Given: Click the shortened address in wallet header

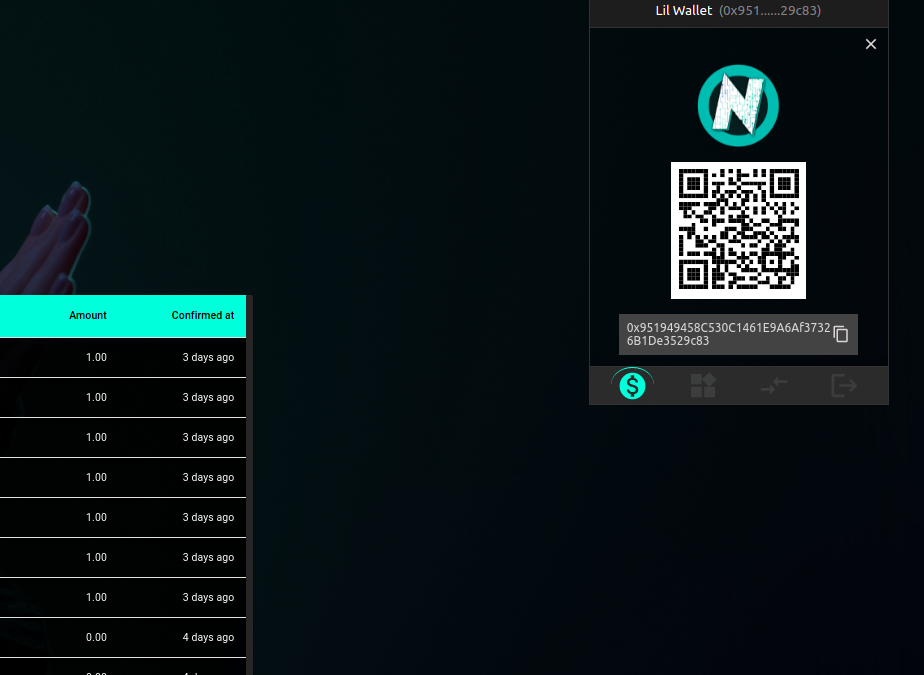Looking at the screenshot, I should coord(770,11).
